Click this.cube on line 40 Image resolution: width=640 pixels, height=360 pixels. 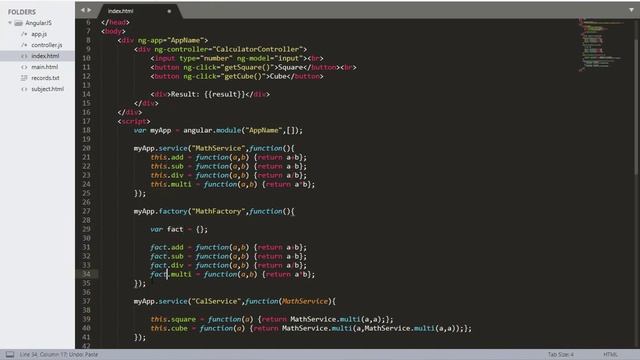pos(169,328)
